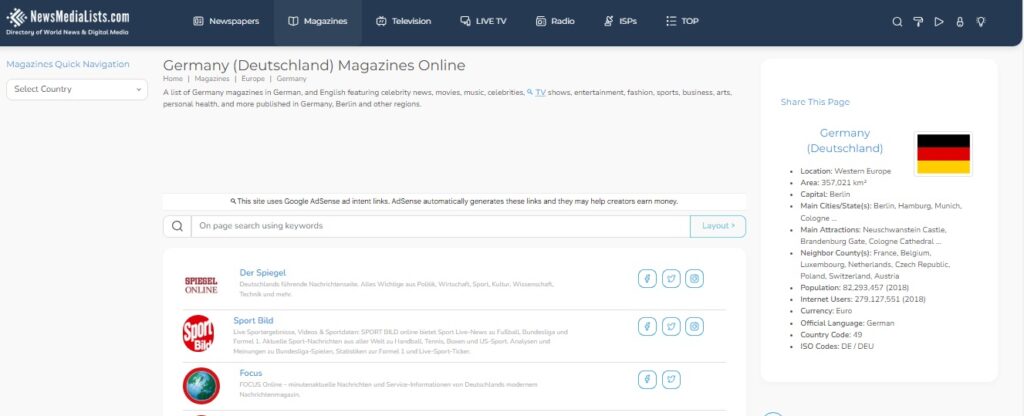This screenshot has width=1024, height=416.
Task: Open Focus magazine's Facebook icon
Action: tap(647, 379)
